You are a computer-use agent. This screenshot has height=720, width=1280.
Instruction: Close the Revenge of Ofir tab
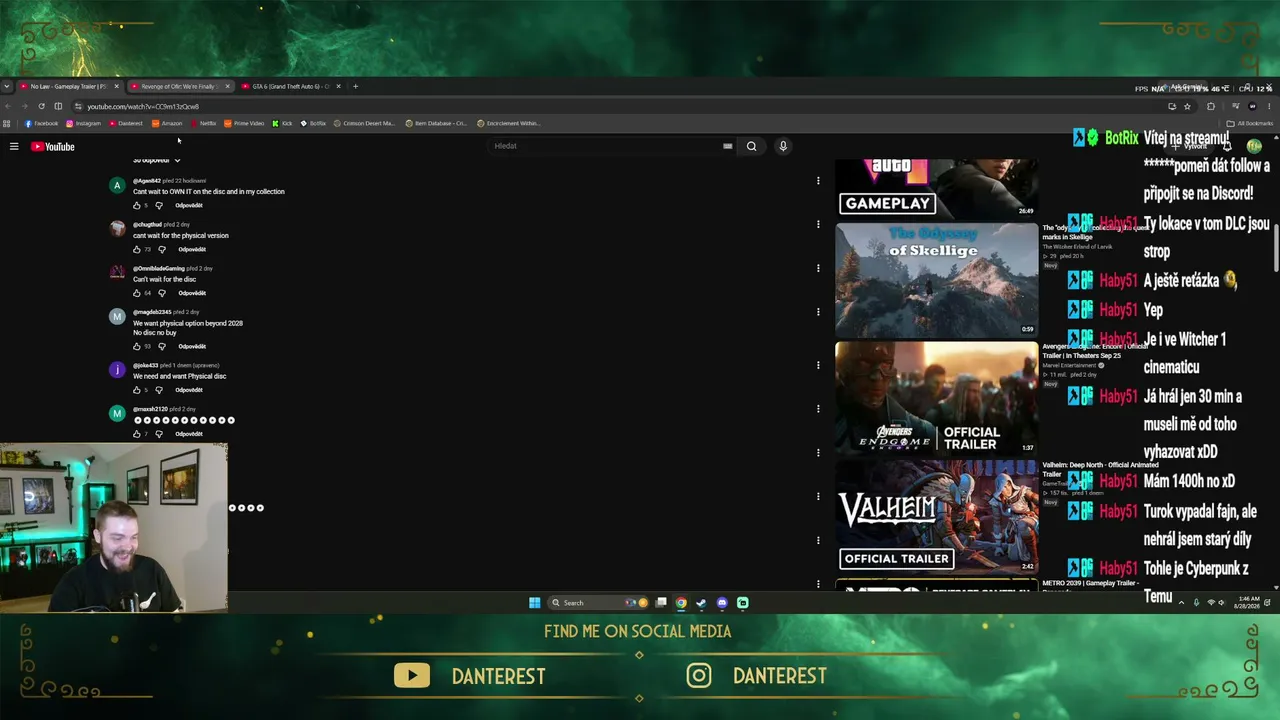coord(227,86)
